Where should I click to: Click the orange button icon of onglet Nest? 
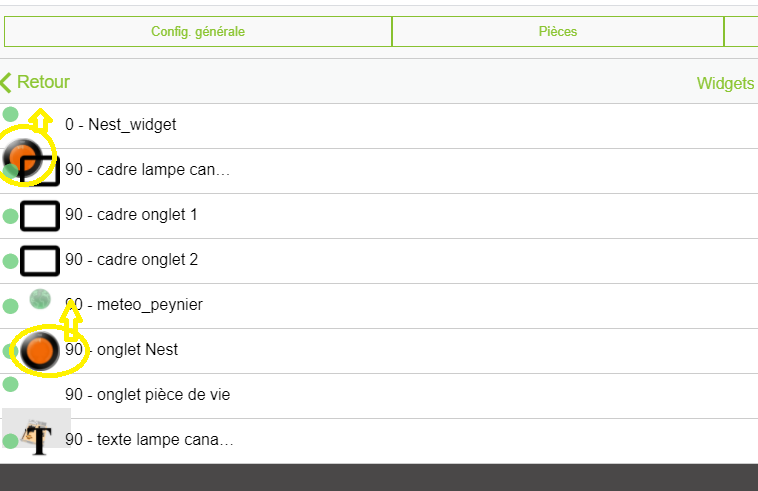[x=40, y=351]
